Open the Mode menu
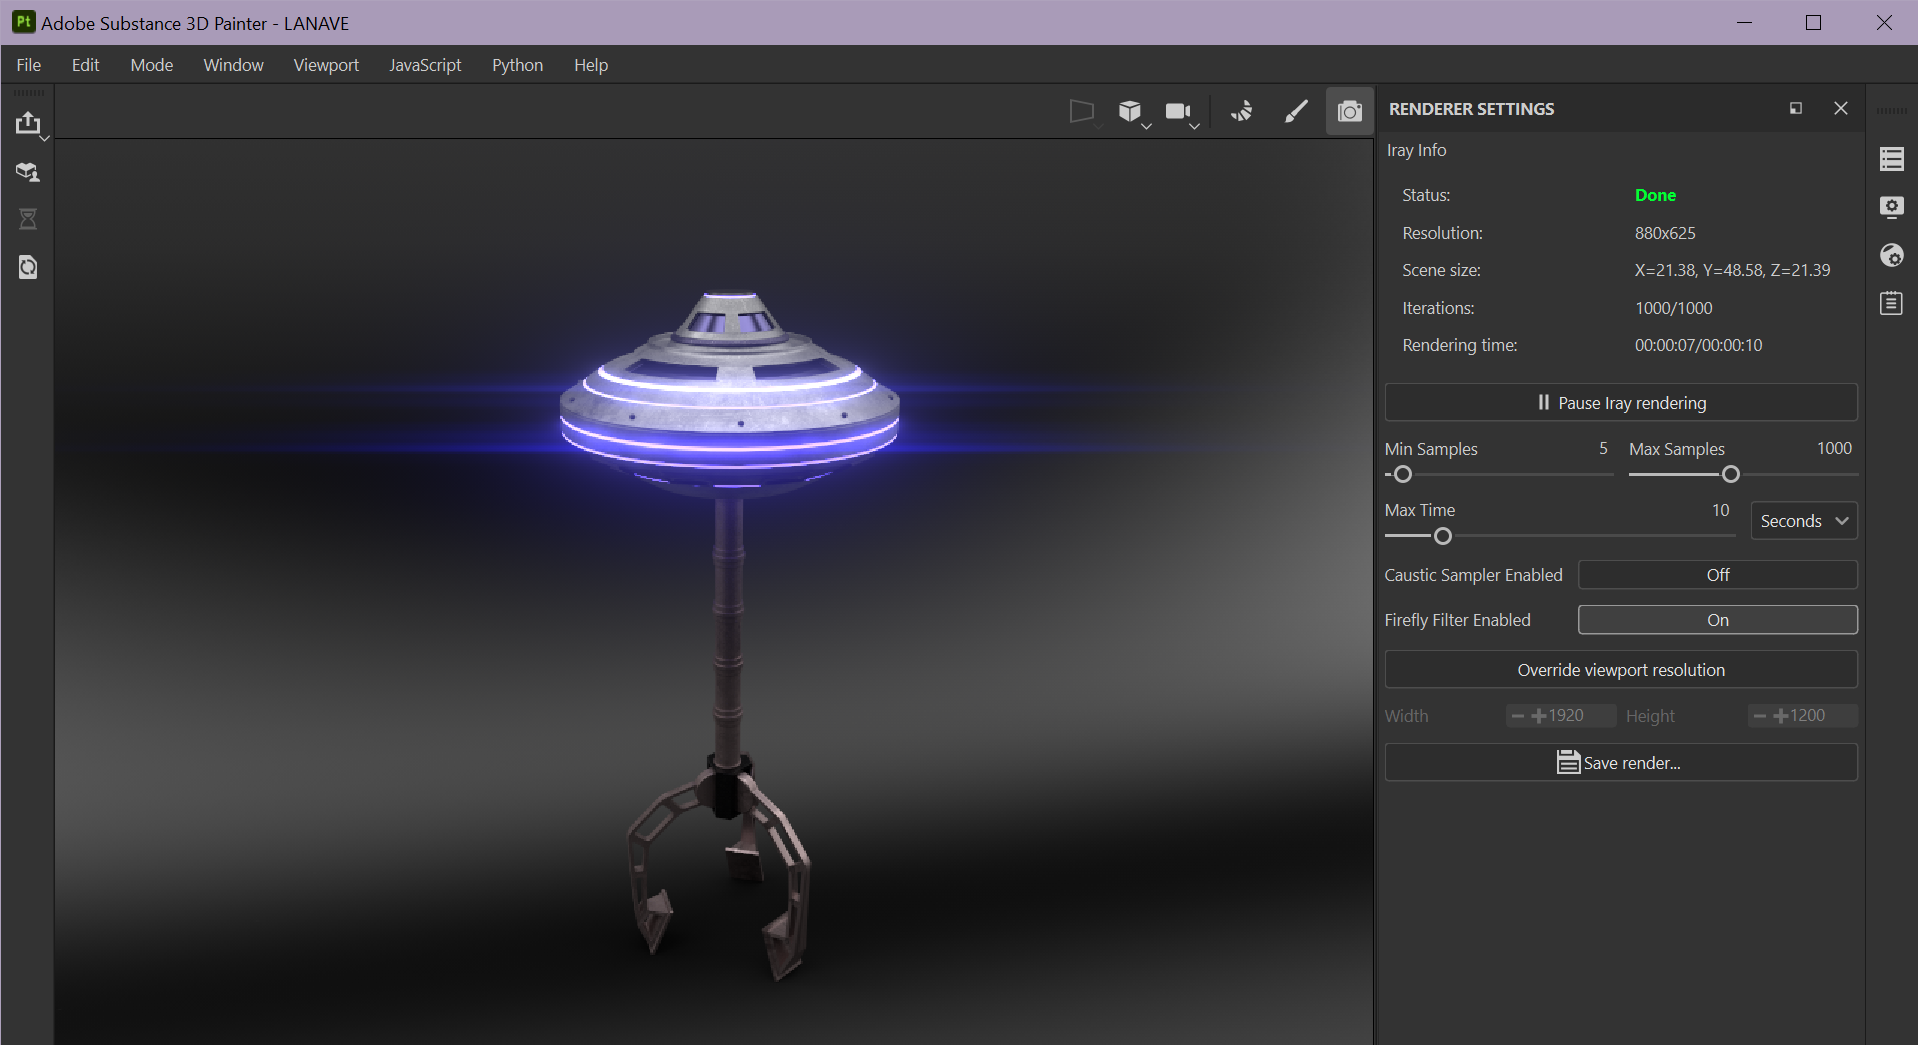This screenshot has height=1045, width=1918. 152,65
